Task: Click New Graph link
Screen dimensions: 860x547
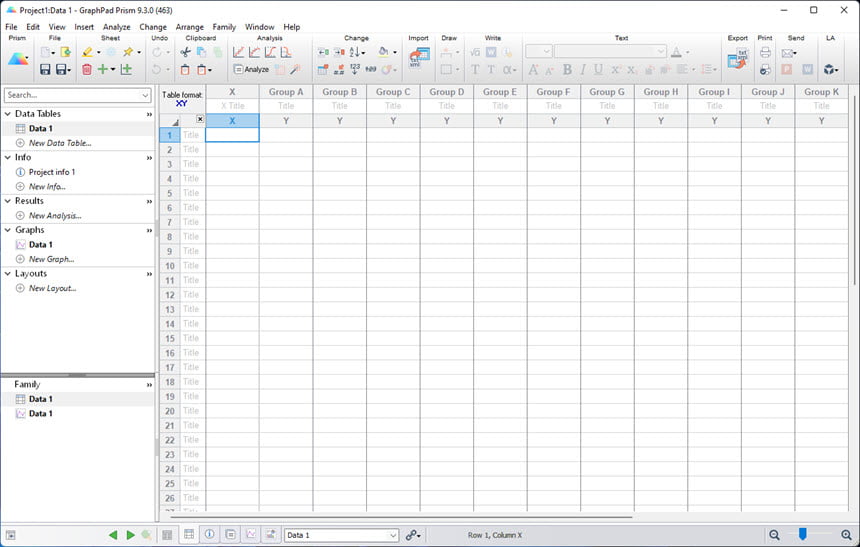Action: click(52, 259)
